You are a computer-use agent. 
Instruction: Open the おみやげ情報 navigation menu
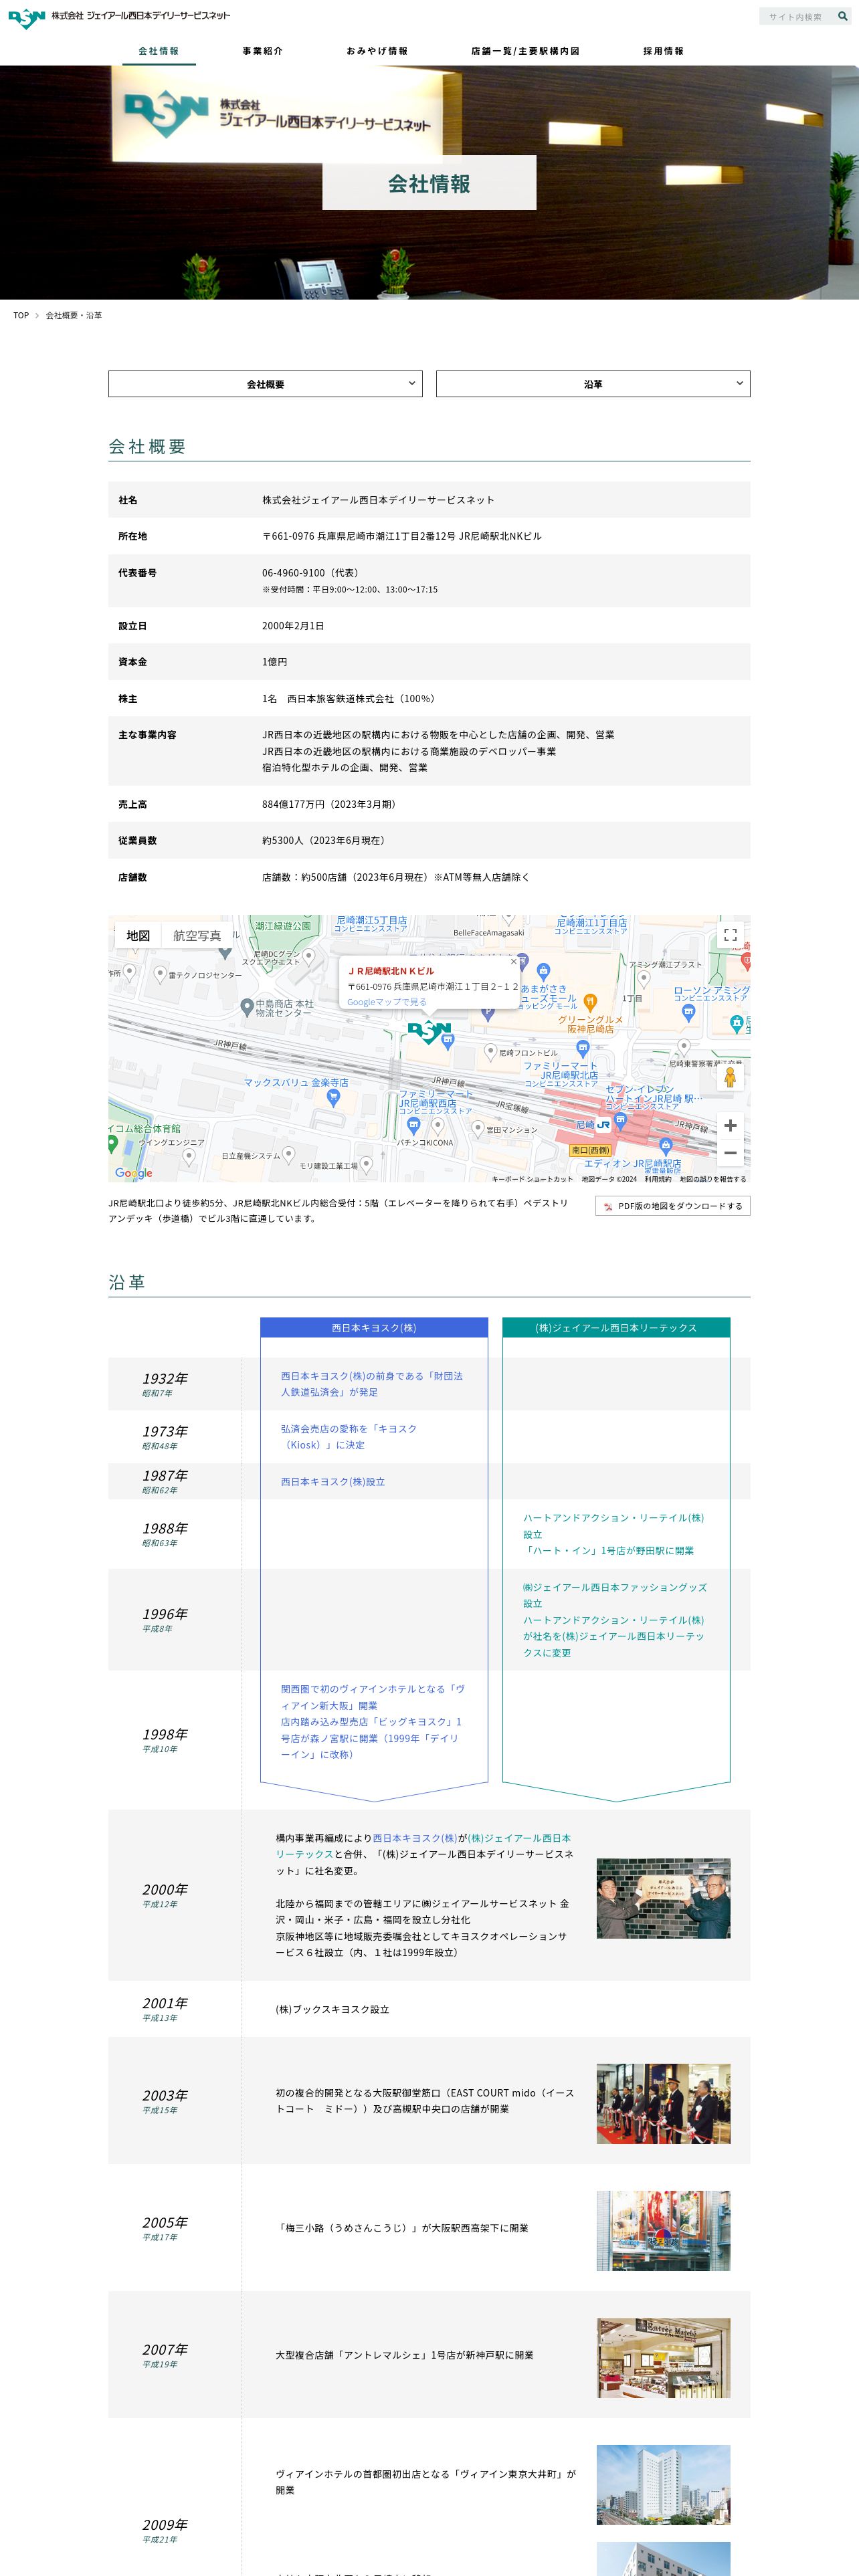377,51
